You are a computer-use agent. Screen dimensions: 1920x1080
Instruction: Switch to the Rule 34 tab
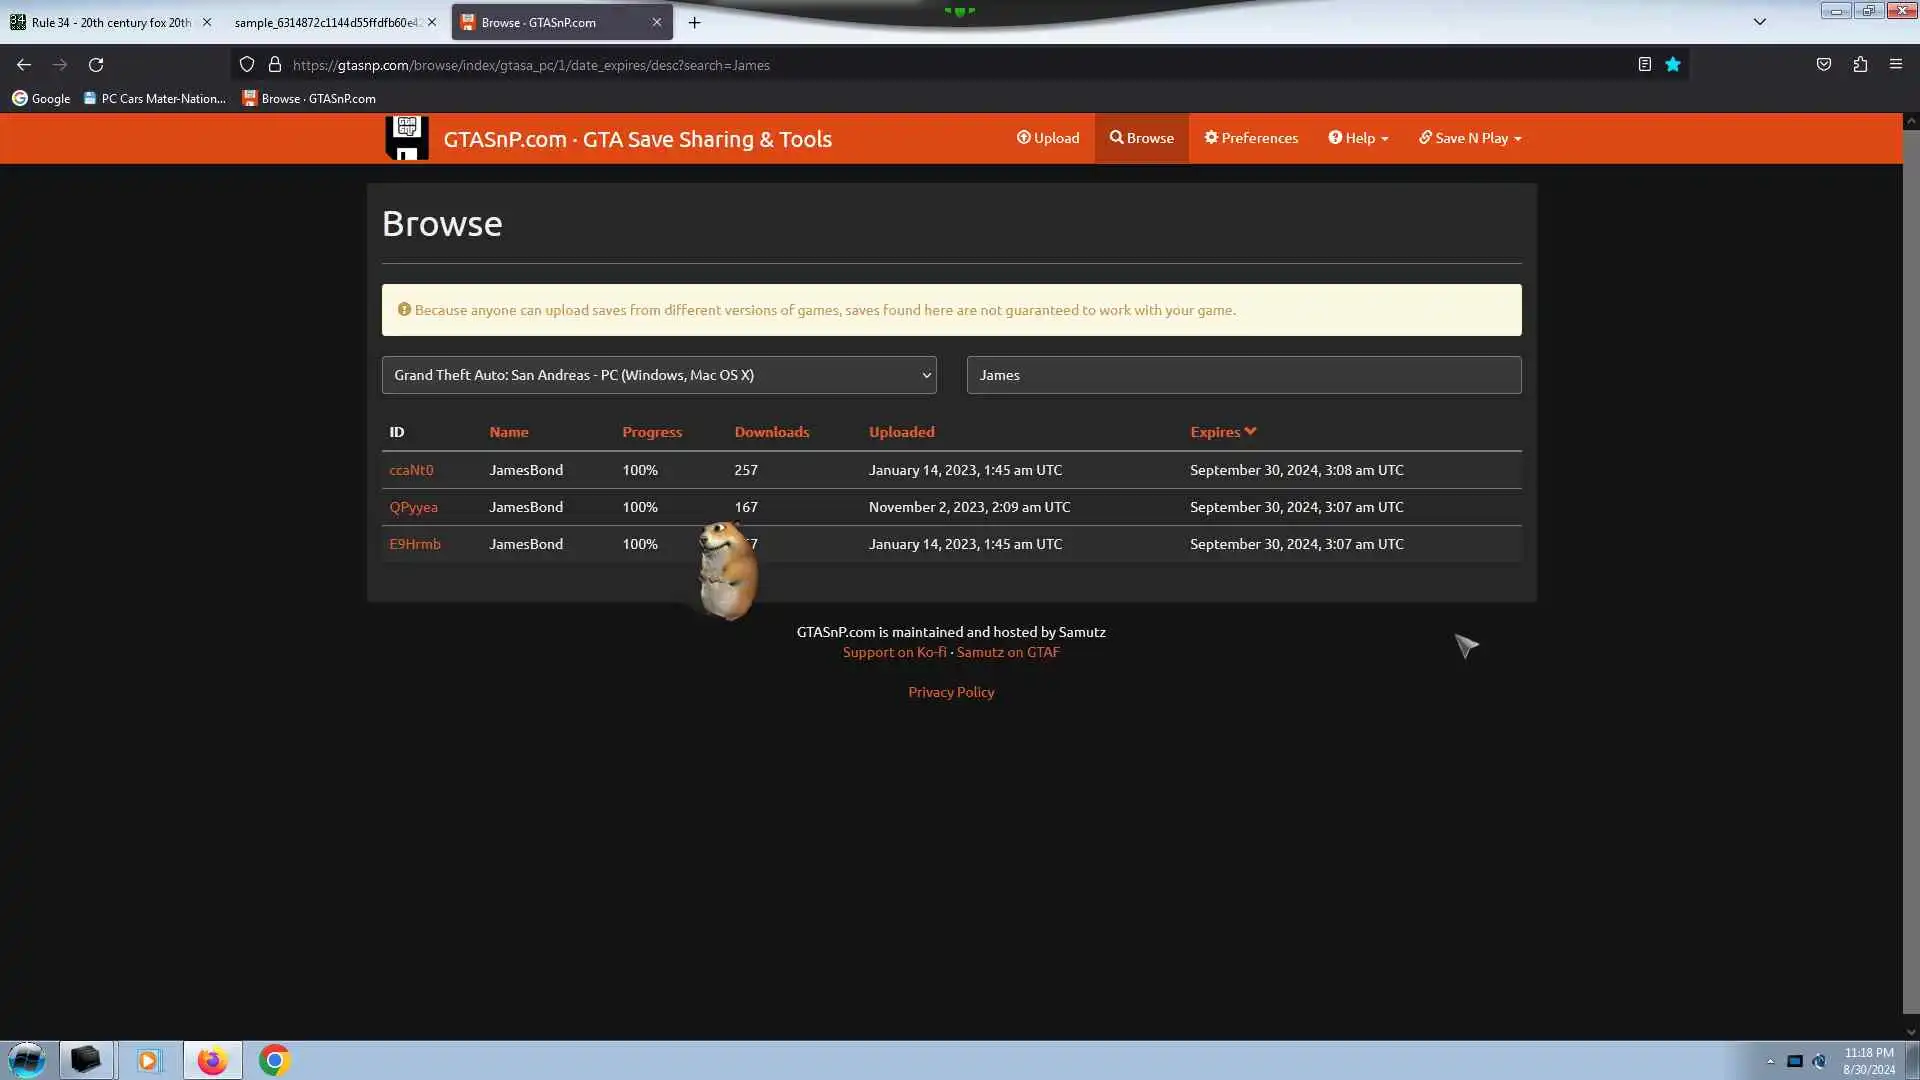pyautogui.click(x=110, y=22)
